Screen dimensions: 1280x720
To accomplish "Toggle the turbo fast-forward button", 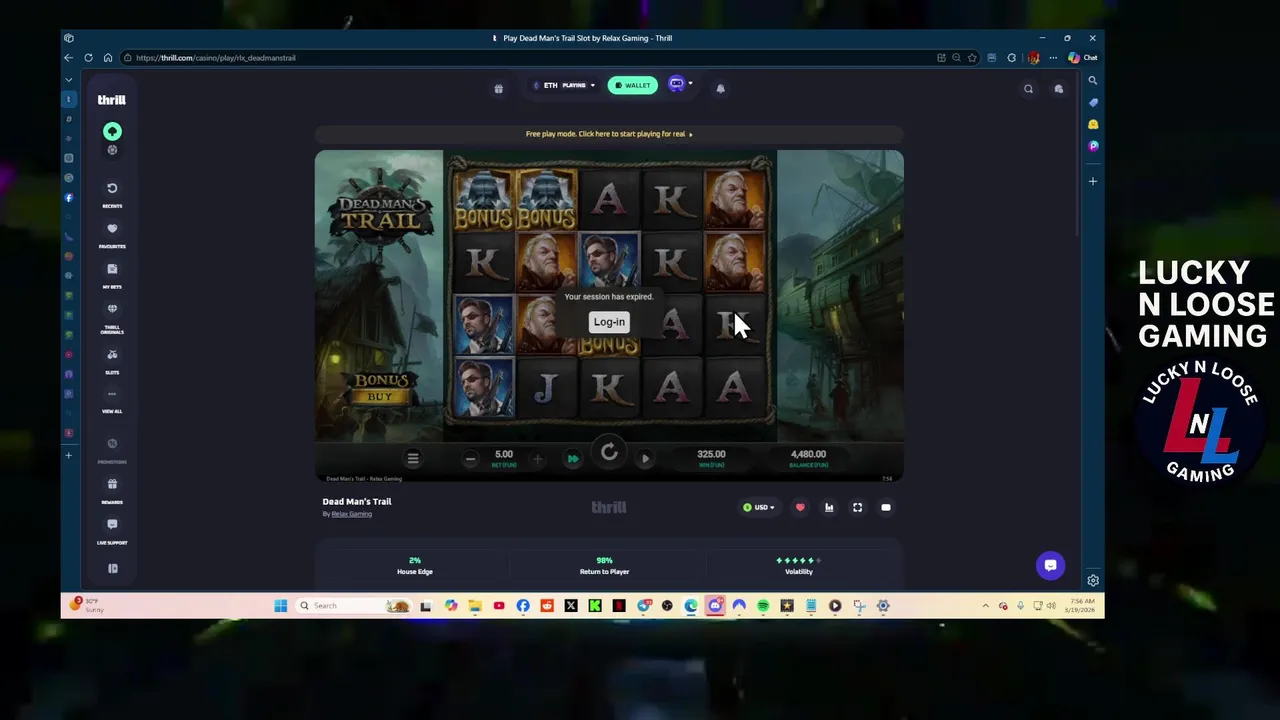I will coord(573,459).
